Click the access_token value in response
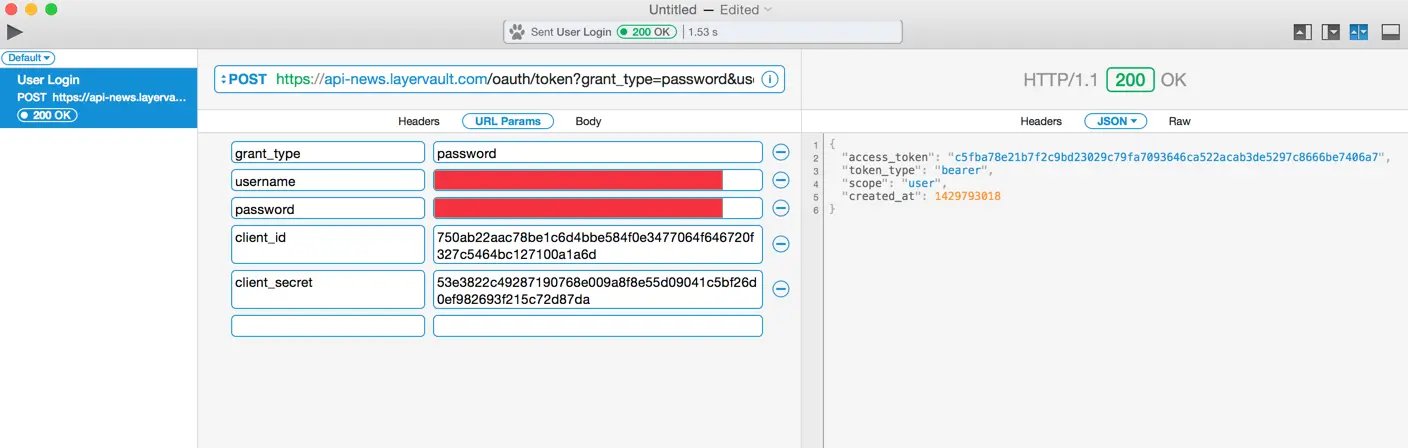 point(1166,157)
